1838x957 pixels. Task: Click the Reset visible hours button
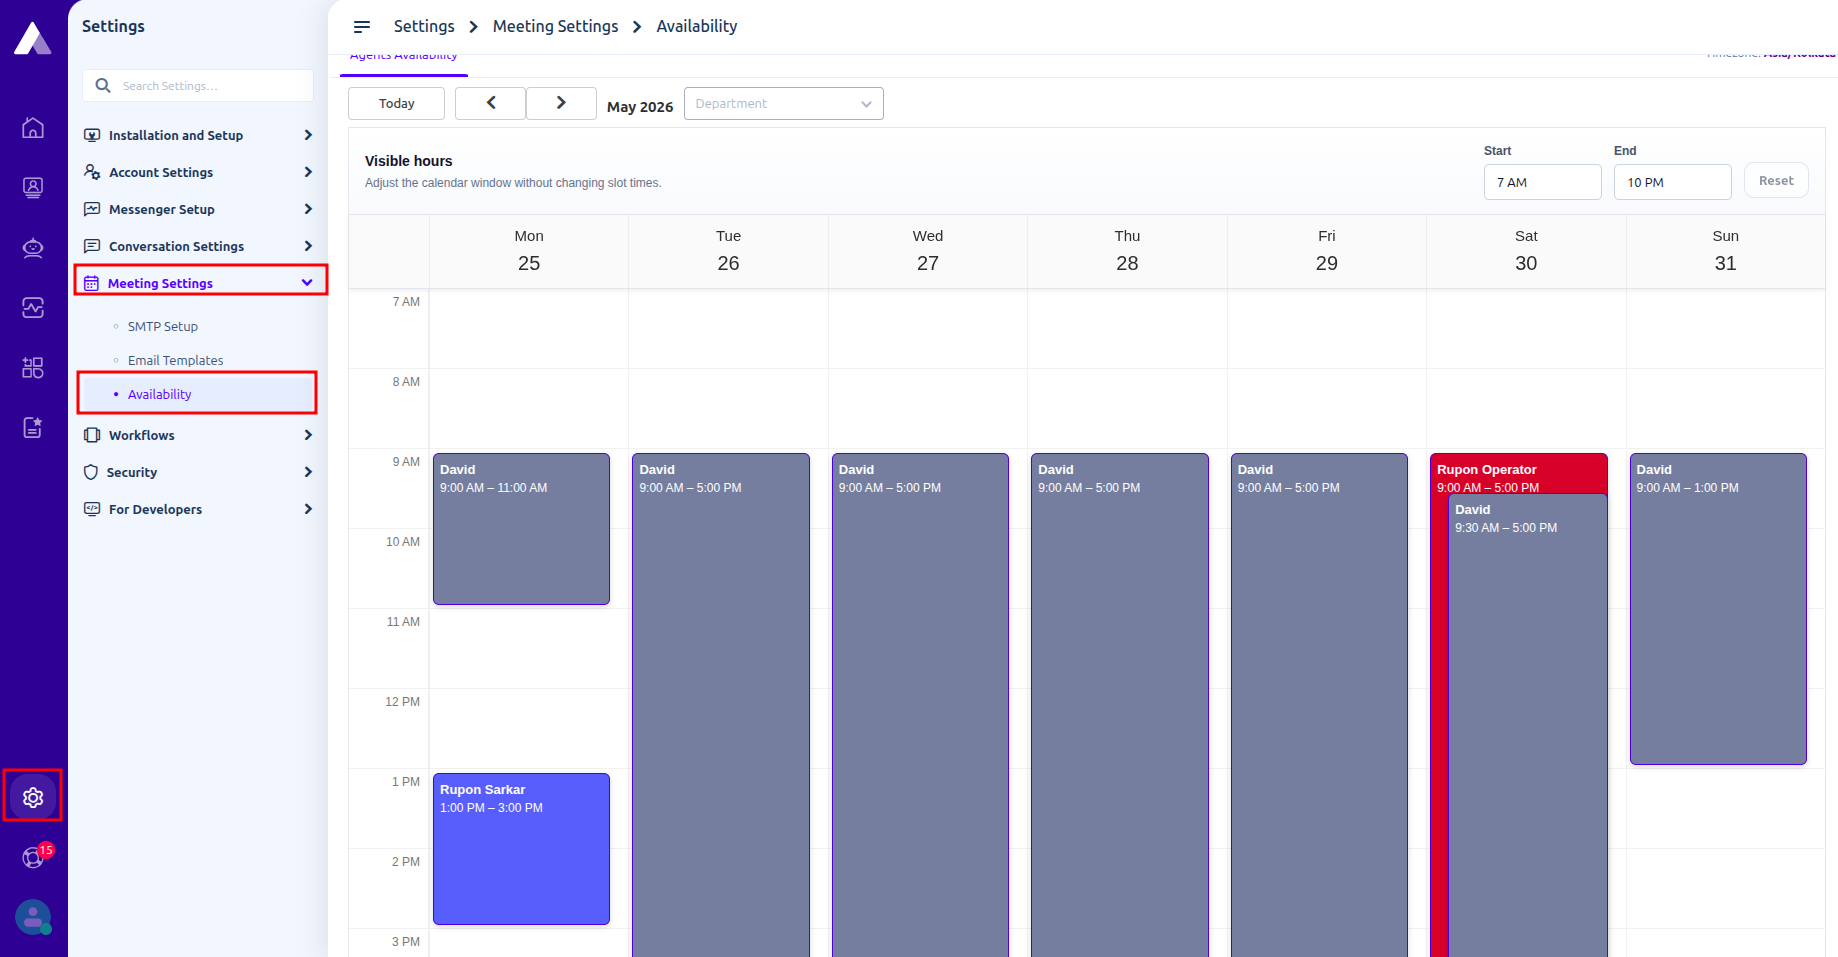[1776, 181]
